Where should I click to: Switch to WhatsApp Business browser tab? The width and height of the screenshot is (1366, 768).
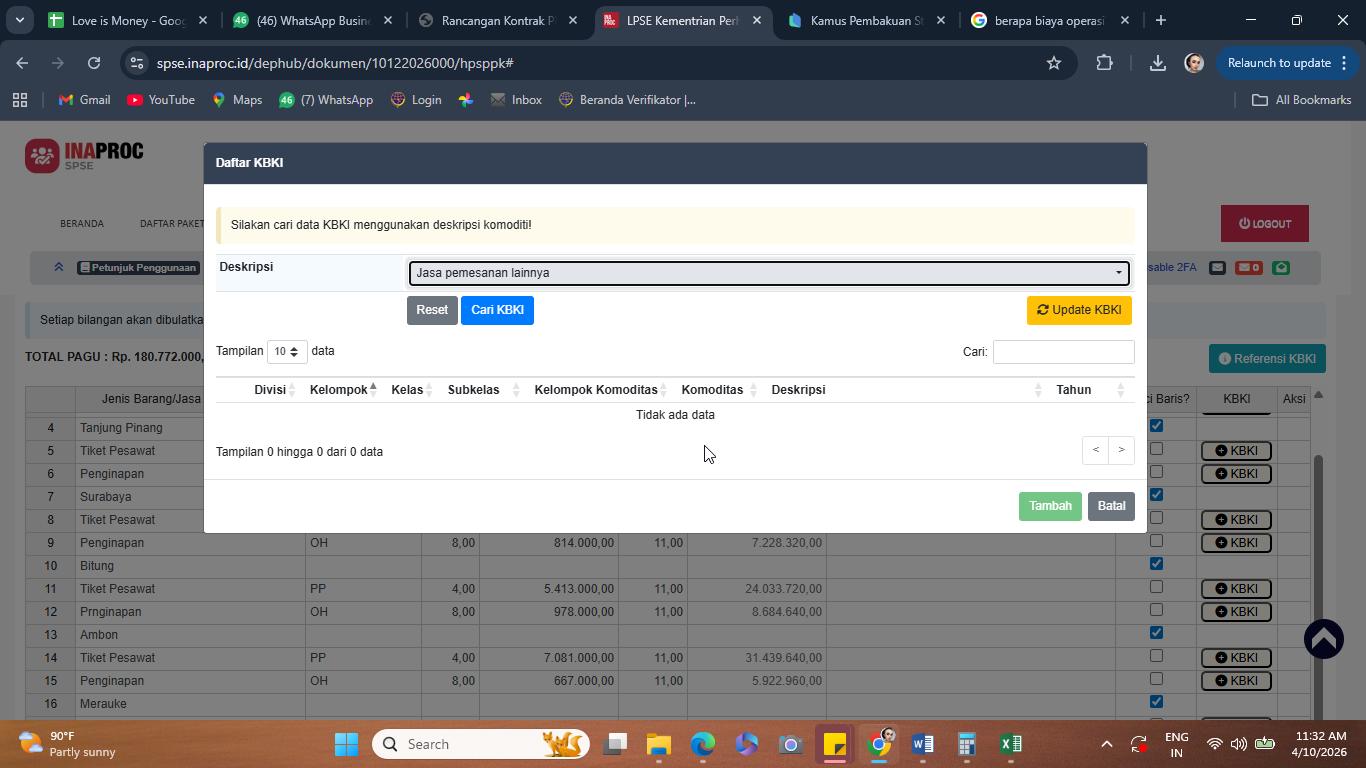point(312,20)
